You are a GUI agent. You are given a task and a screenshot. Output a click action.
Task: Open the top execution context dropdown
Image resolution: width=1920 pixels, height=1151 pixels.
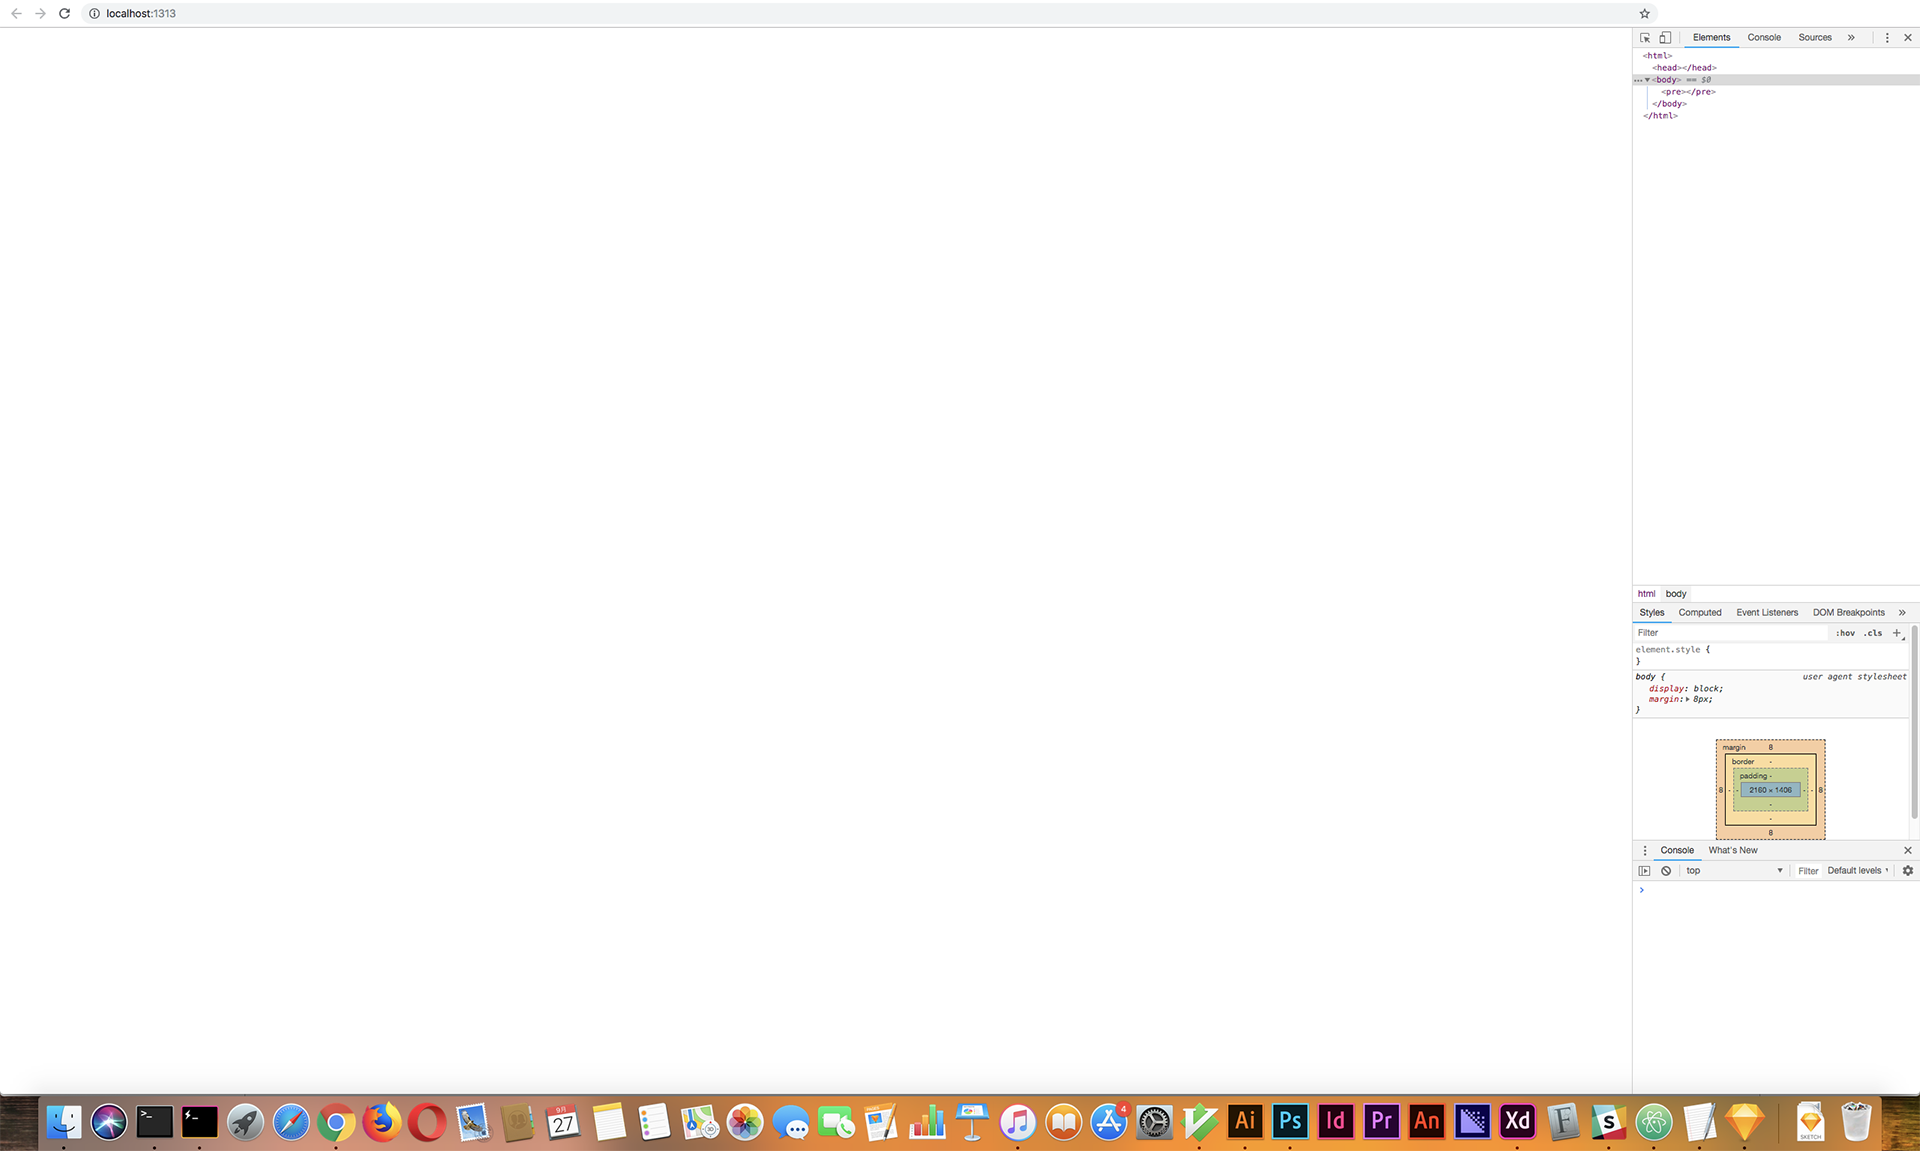(x=1735, y=871)
